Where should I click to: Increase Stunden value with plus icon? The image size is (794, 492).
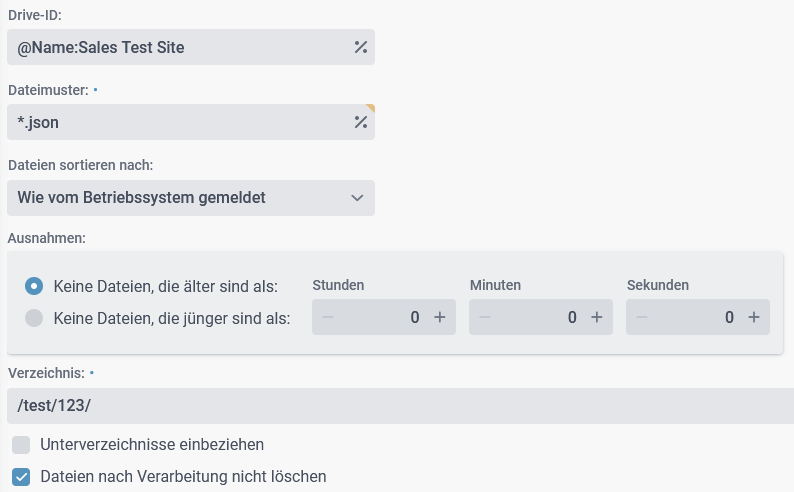(439, 317)
